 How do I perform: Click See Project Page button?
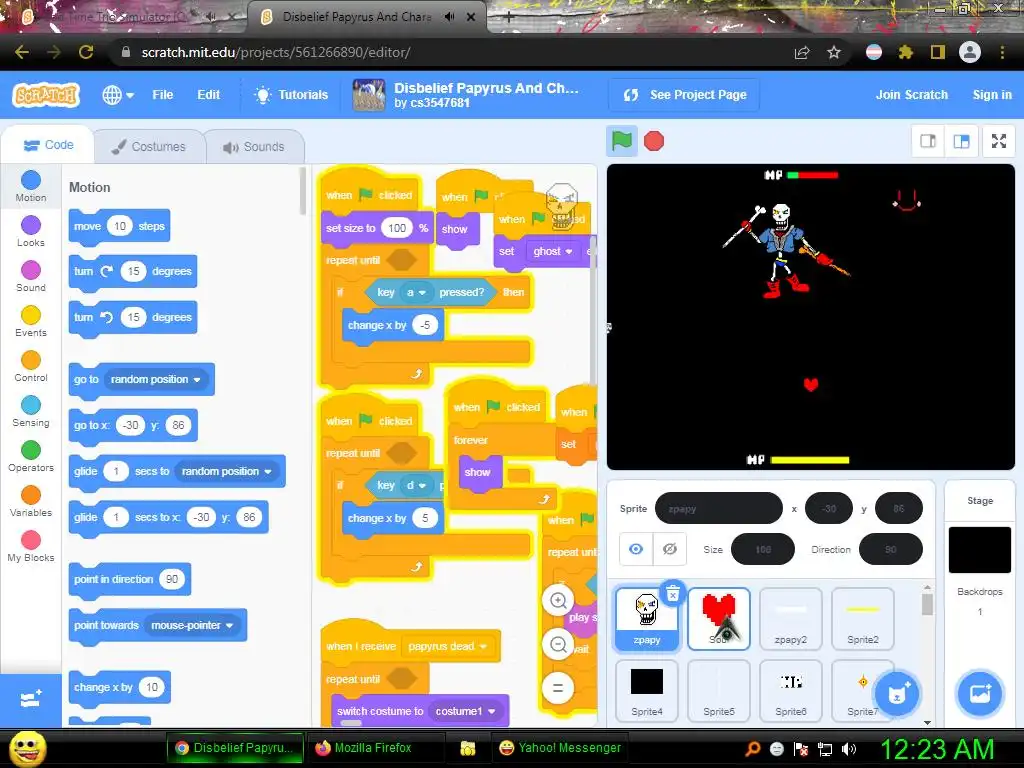click(684, 95)
